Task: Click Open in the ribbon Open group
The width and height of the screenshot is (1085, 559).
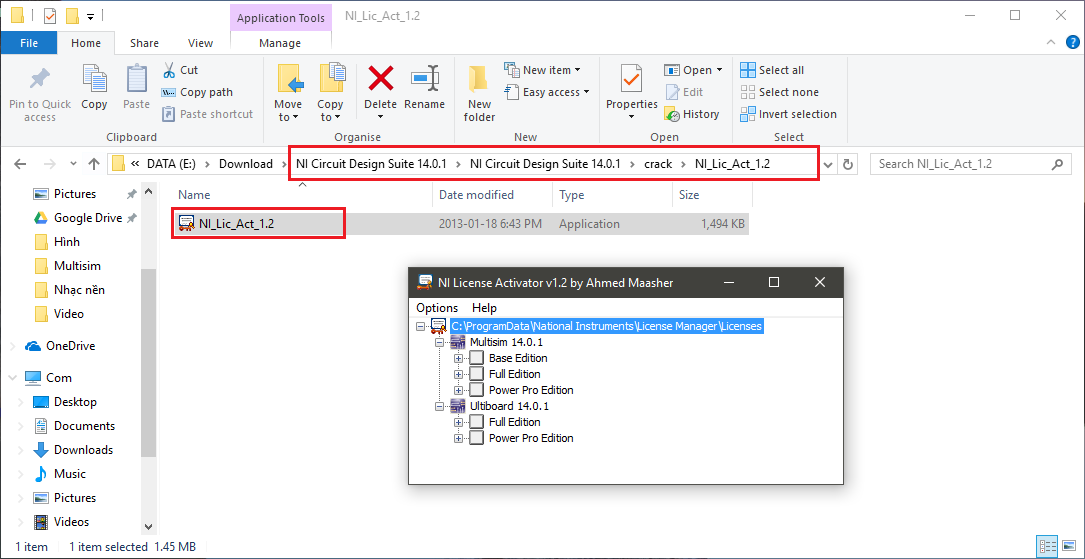Action: (x=693, y=70)
